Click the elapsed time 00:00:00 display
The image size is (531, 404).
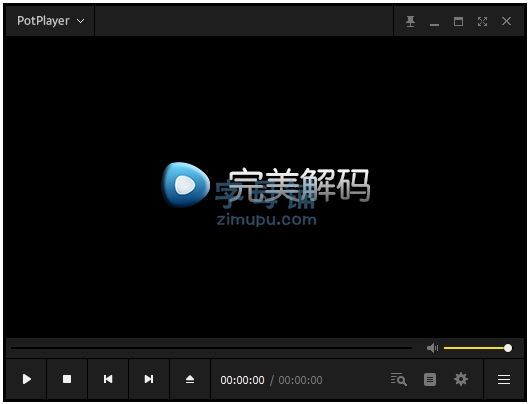pyautogui.click(x=242, y=380)
